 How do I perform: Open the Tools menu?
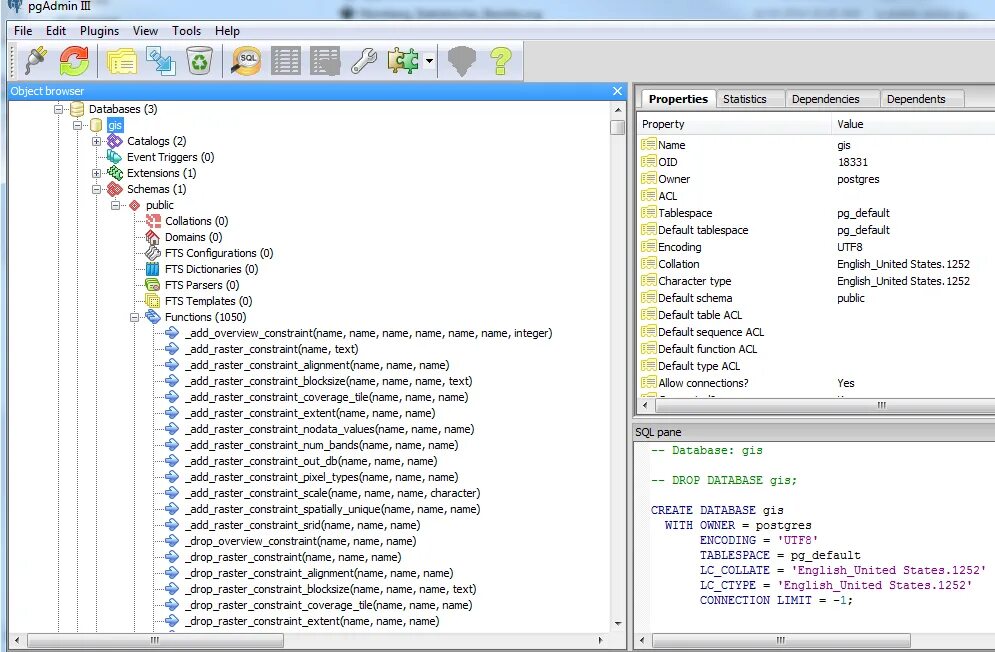tap(187, 30)
